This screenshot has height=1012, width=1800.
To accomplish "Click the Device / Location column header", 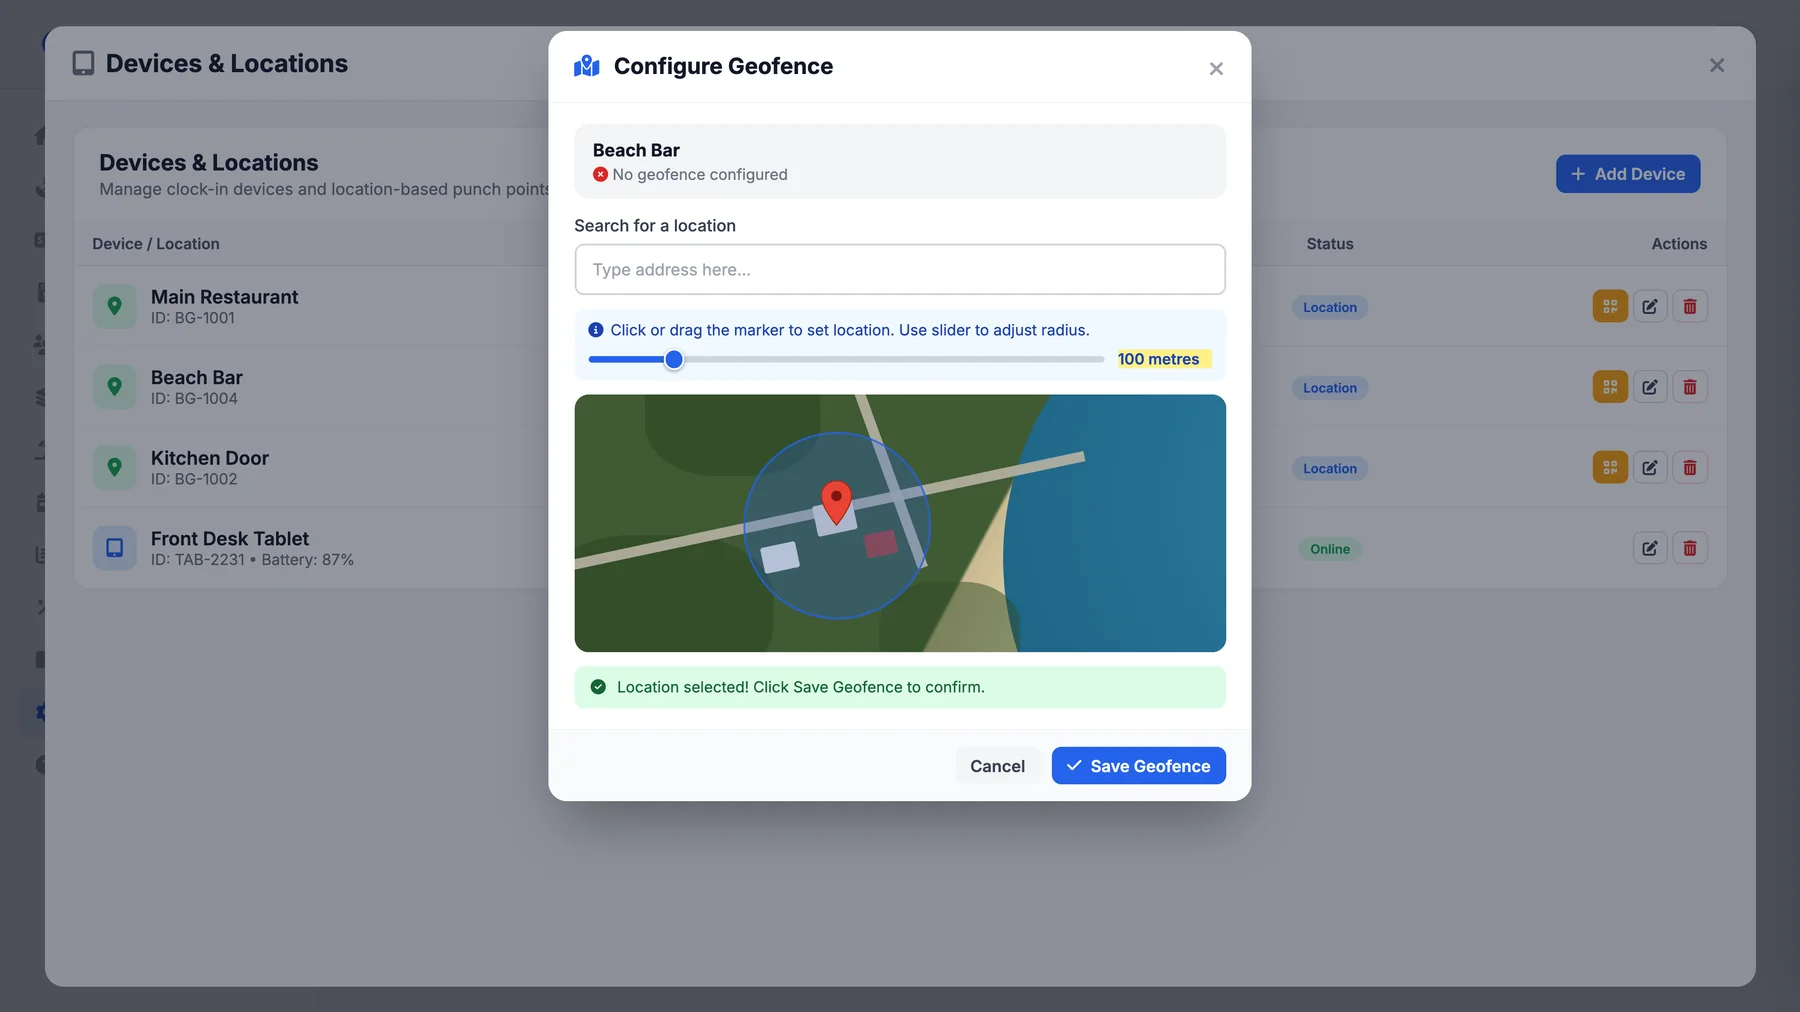I will click(x=156, y=244).
